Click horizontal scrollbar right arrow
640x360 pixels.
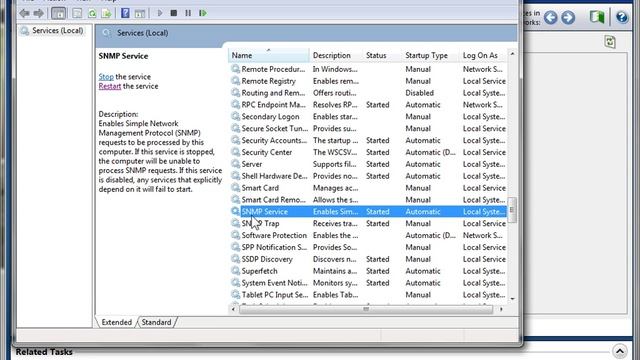pos(501,309)
